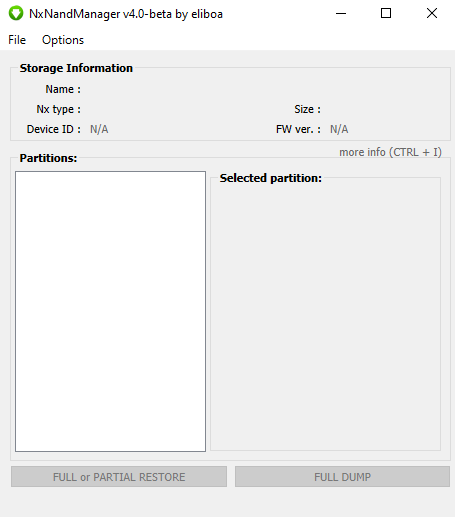Image resolution: width=455 pixels, height=517 pixels.
Task: Click the Size field label
Action: click(x=307, y=109)
